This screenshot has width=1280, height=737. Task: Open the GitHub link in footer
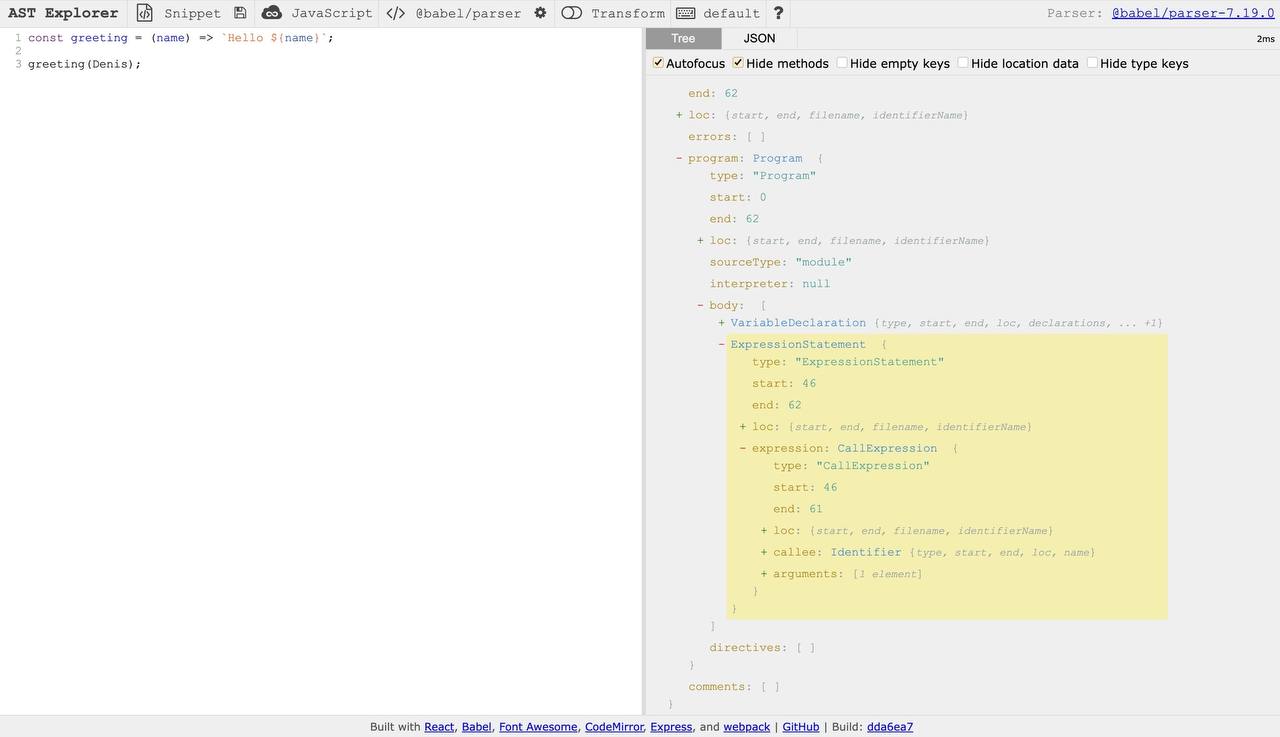tap(800, 727)
